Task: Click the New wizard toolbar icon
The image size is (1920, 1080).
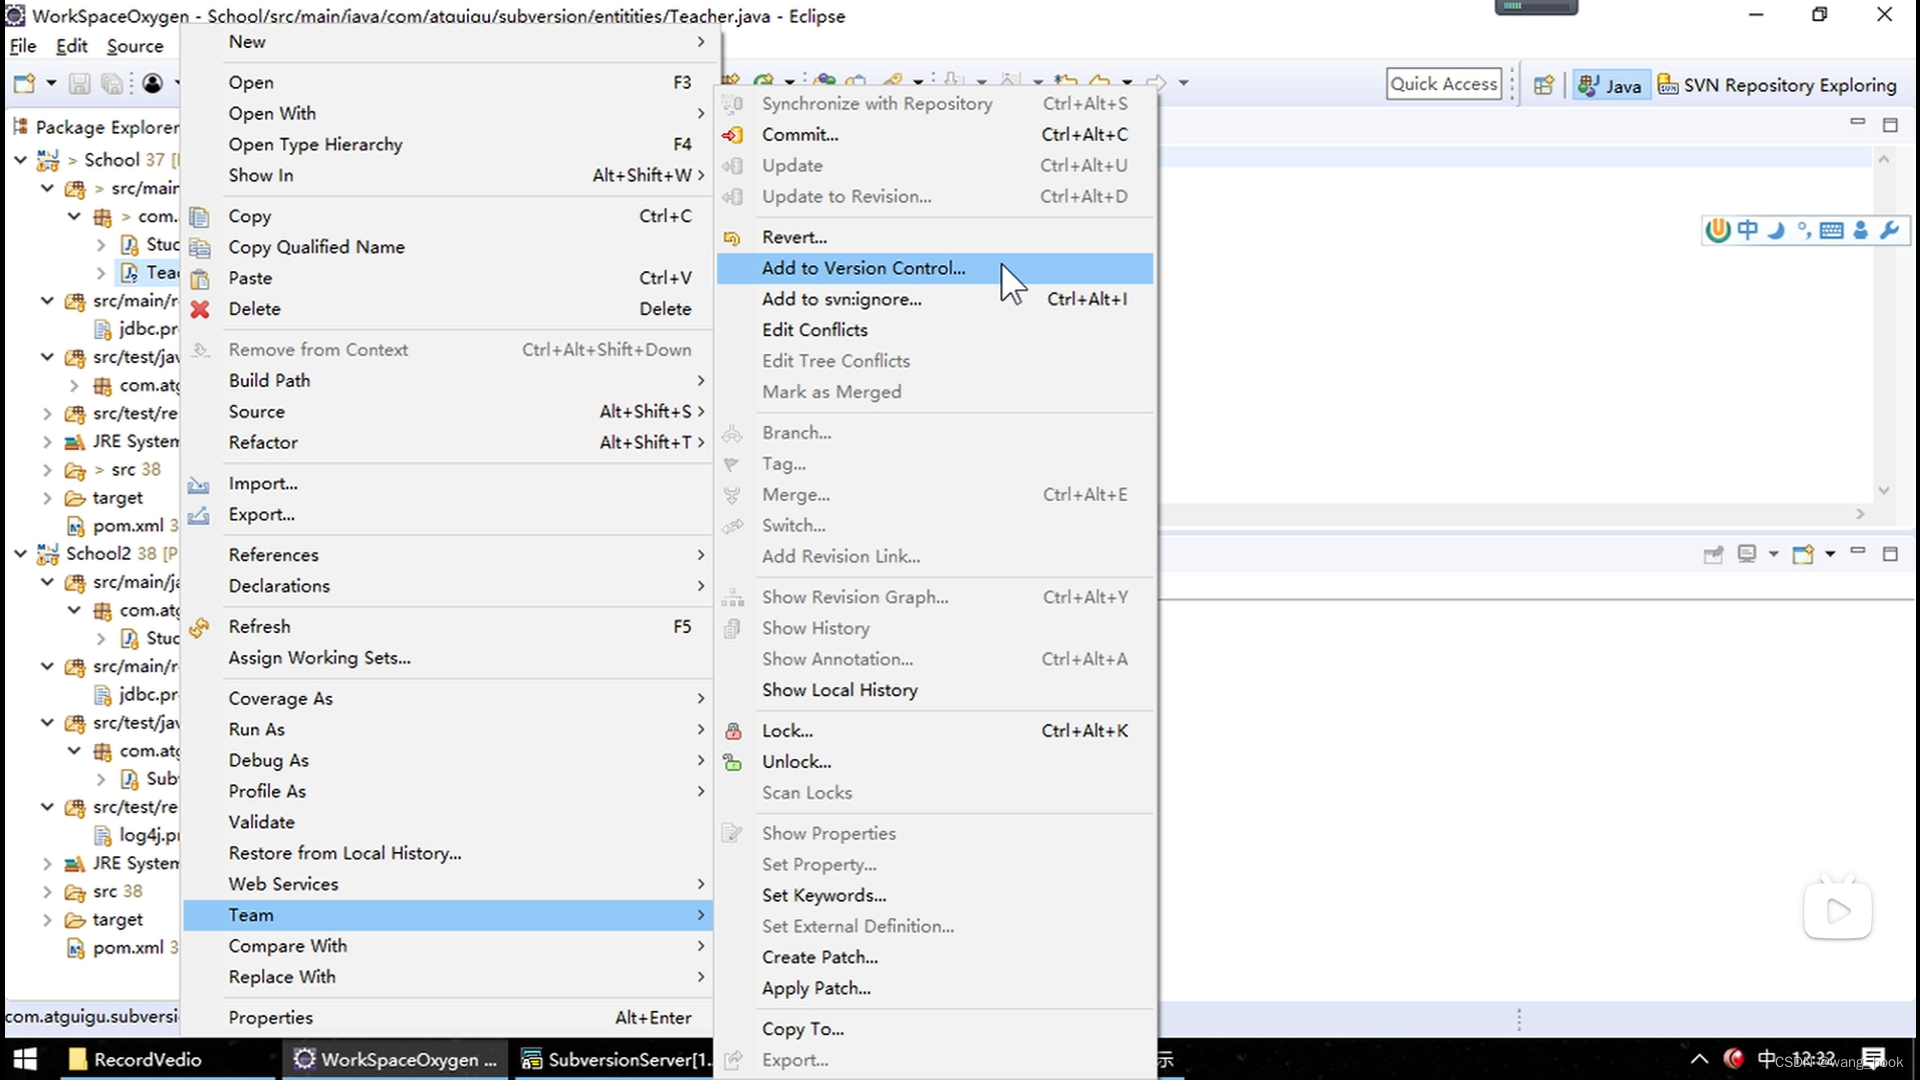Action: point(25,83)
